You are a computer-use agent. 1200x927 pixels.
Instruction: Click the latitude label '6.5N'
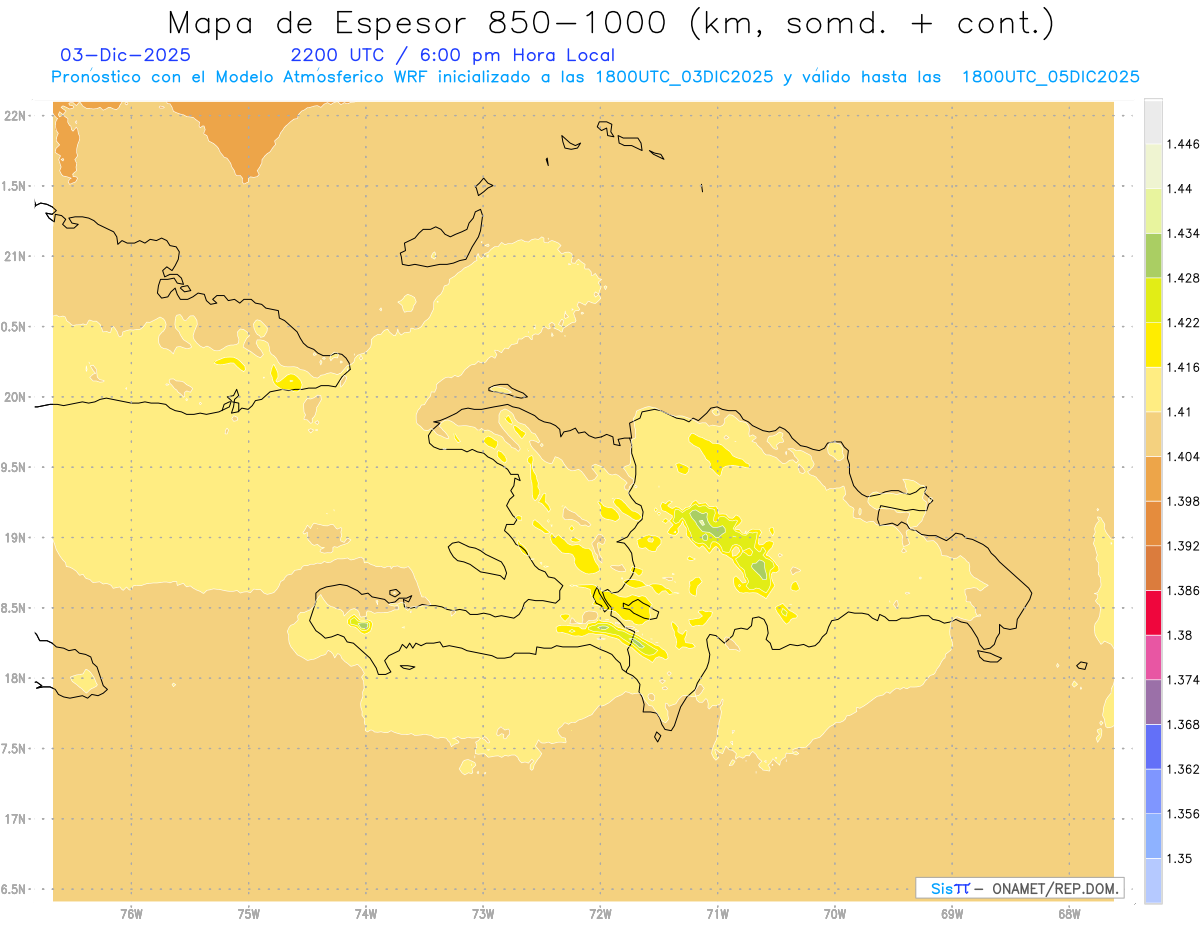[15, 889]
